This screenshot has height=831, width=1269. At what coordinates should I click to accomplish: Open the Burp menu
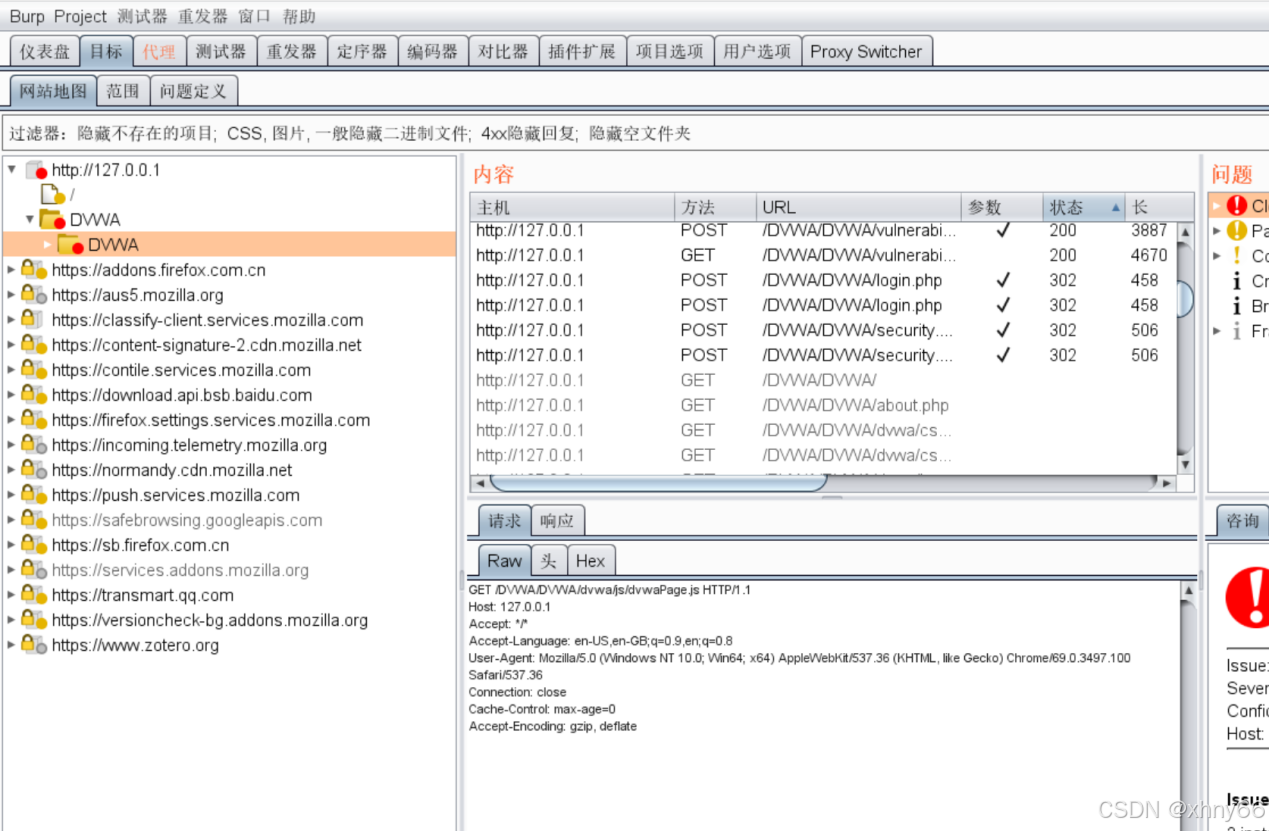(27, 16)
